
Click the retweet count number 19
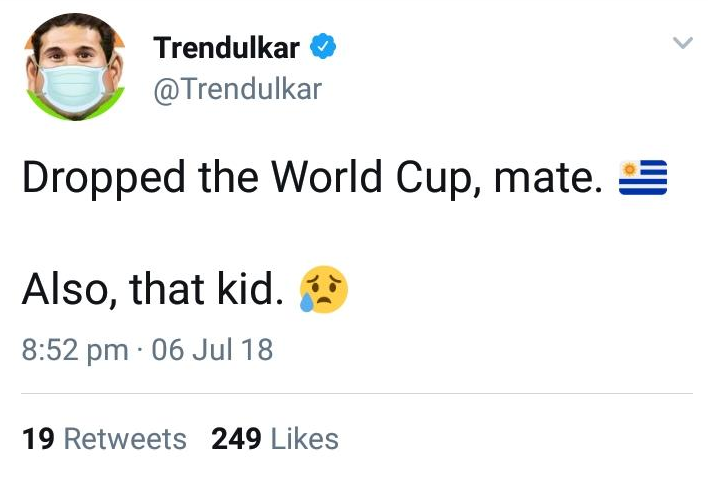coord(38,438)
